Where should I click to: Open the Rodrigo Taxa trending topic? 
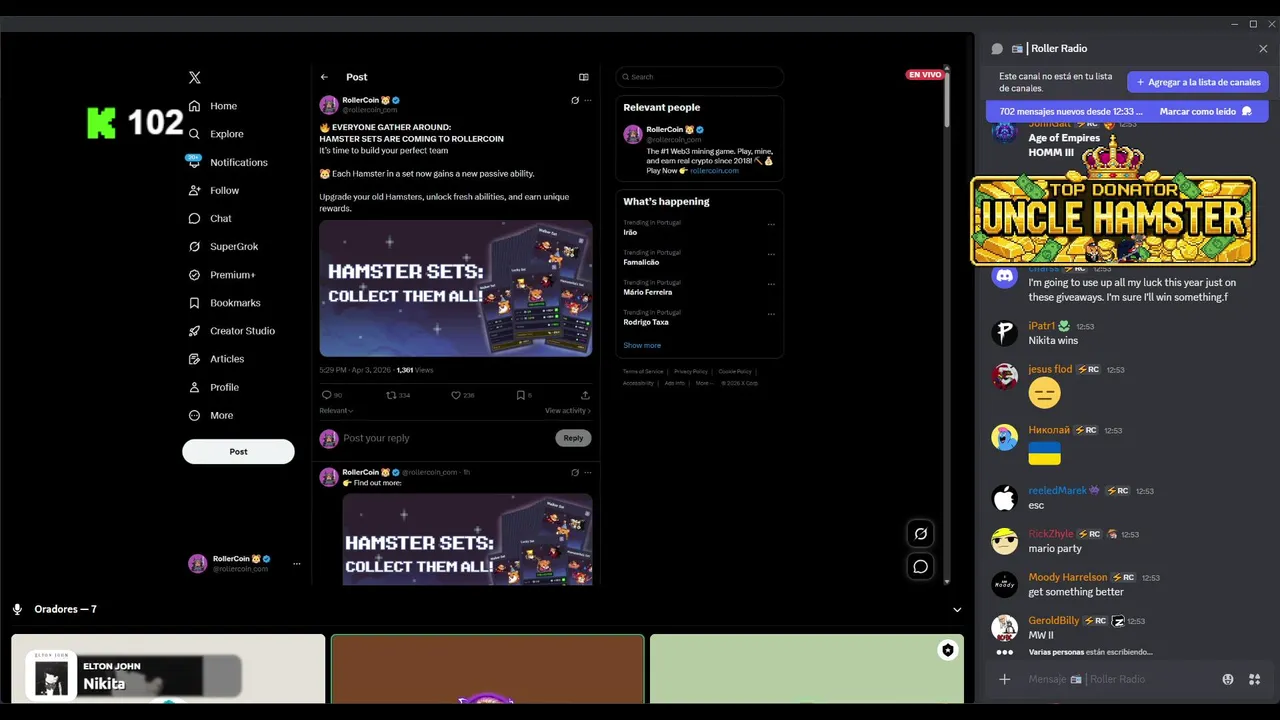646,322
